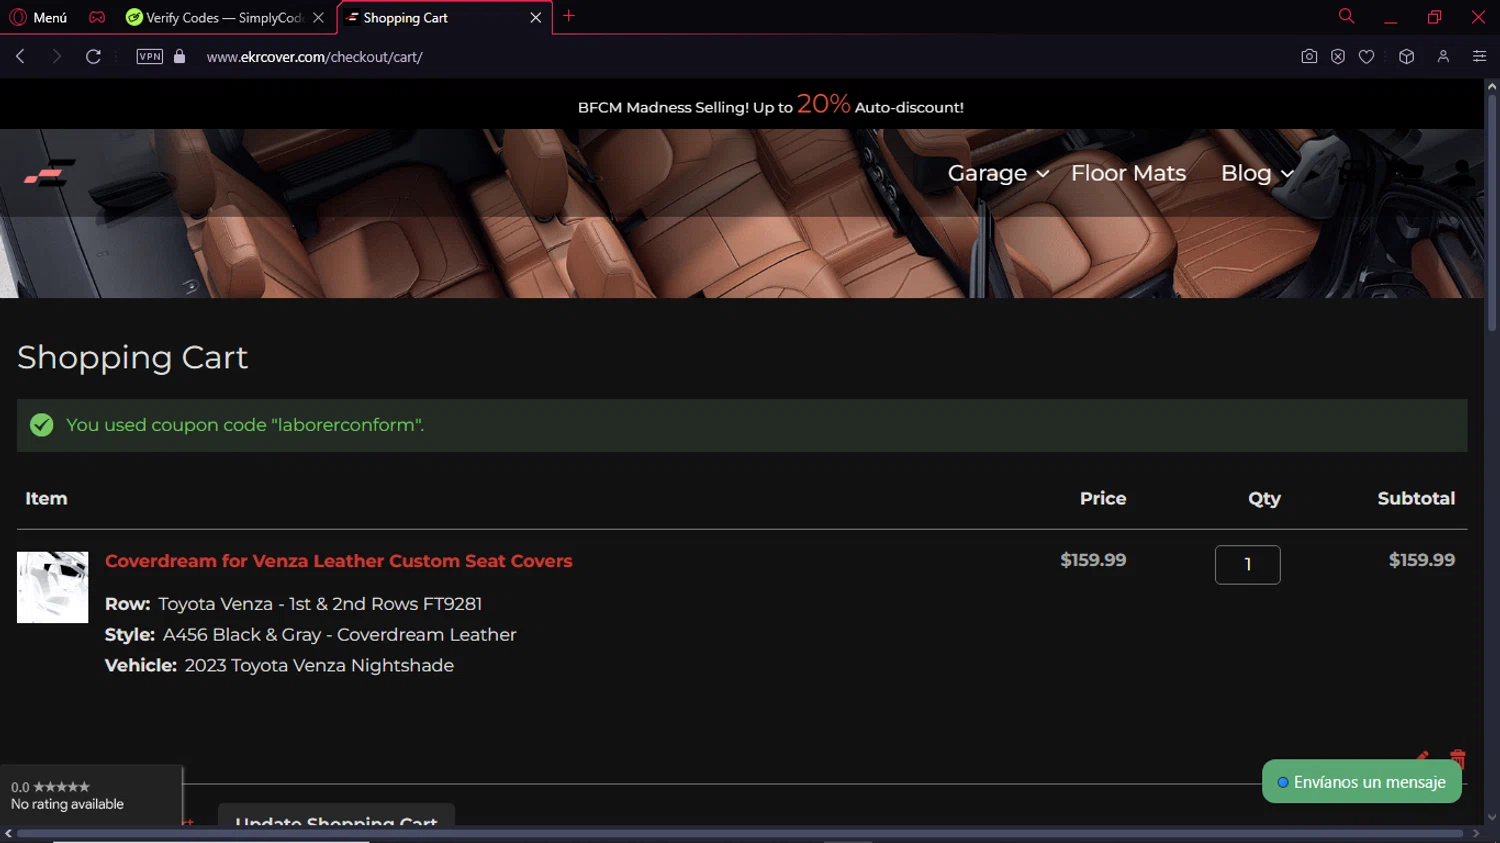Open the Floor Mats navigation link
The width and height of the screenshot is (1500, 843).
(x=1128, y=173)
